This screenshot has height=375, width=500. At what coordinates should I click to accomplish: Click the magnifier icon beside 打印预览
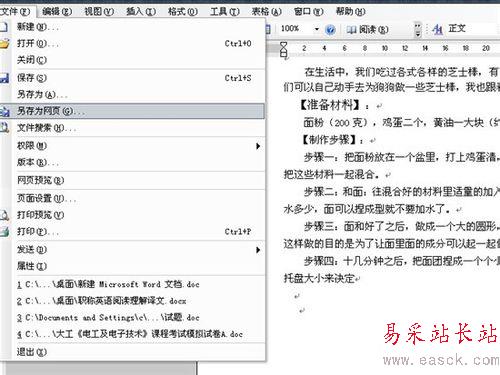pyautogui.click(x=4, y=215)
